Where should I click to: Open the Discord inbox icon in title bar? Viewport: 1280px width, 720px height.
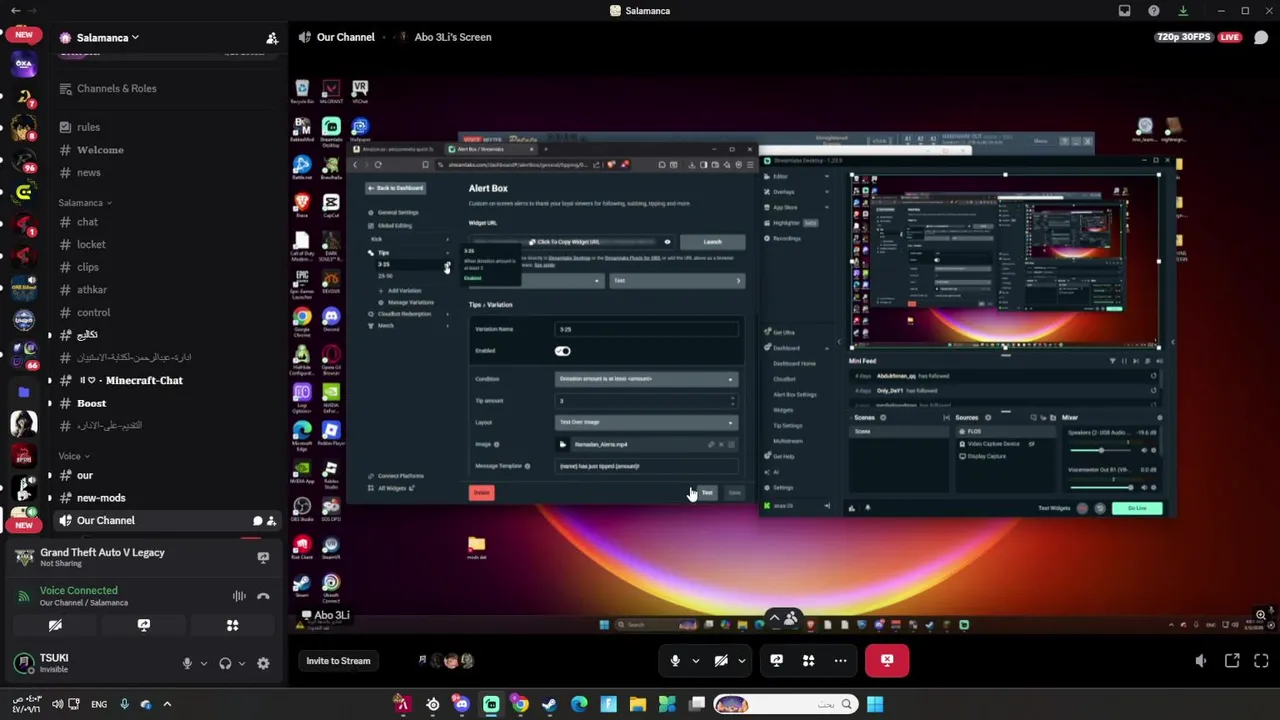coord(1125,11)
